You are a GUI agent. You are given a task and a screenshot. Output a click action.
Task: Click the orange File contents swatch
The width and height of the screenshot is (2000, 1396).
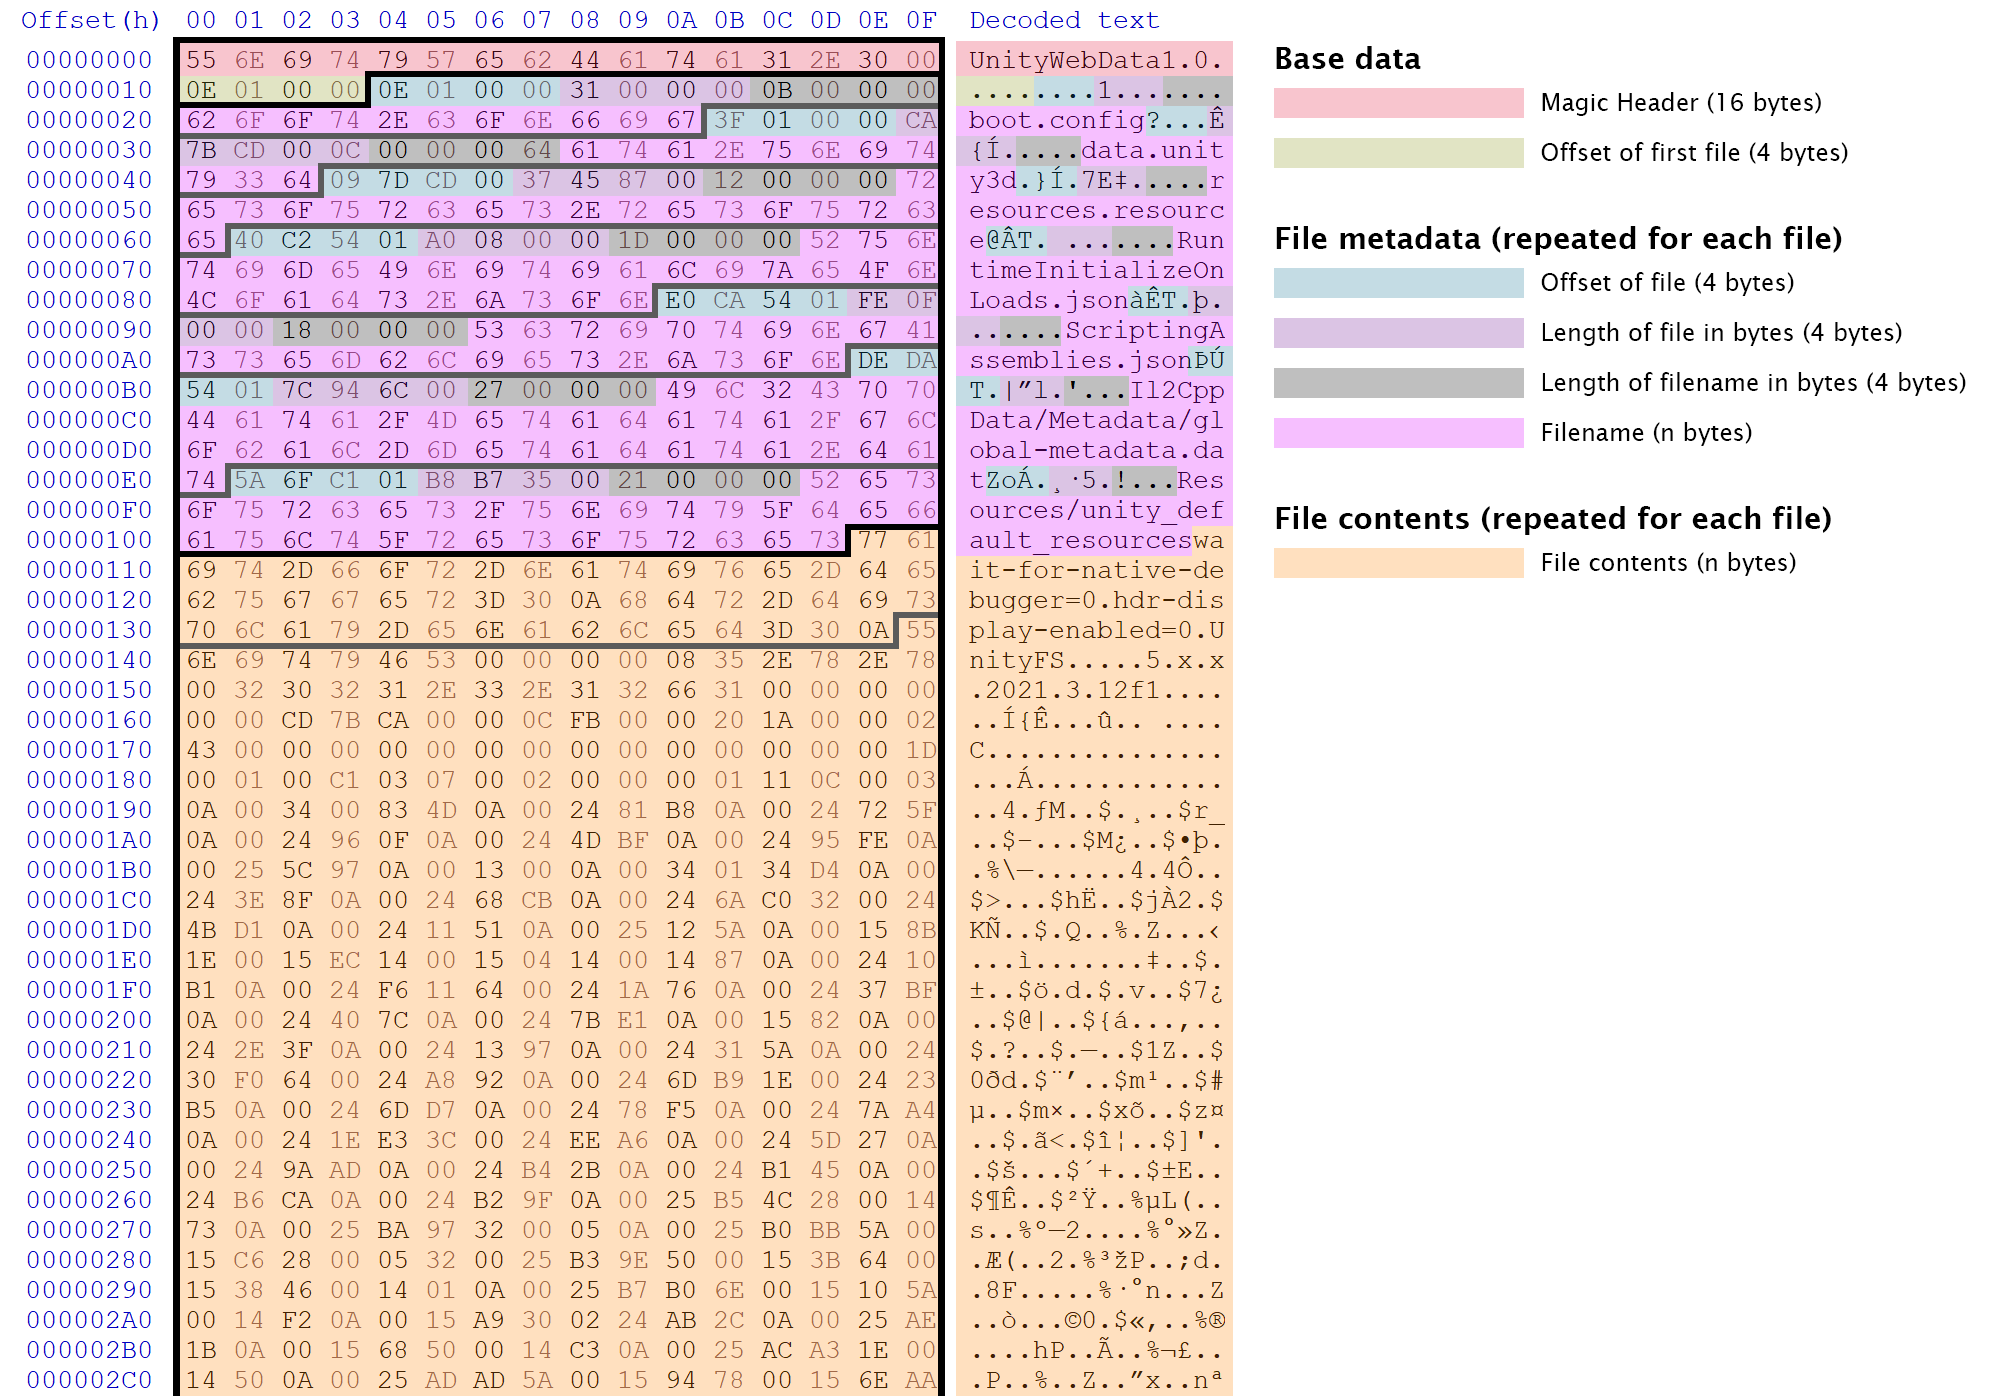click(1398, 563)
